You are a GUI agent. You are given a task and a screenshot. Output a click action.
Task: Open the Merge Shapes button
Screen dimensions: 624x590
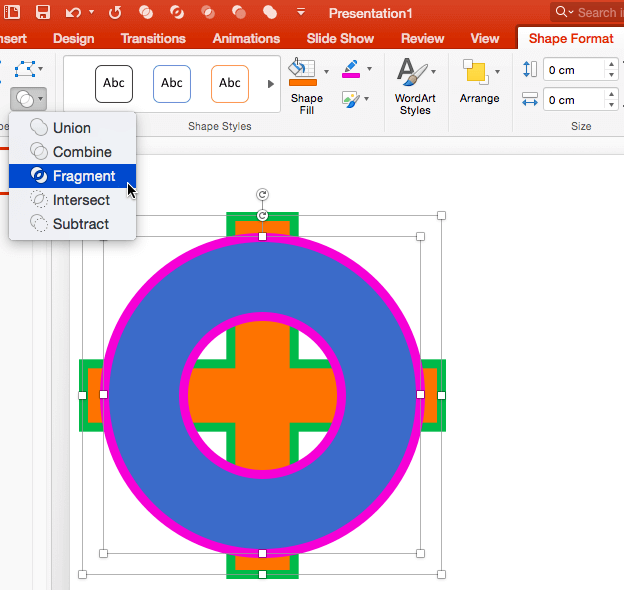(x=27, y=99)
